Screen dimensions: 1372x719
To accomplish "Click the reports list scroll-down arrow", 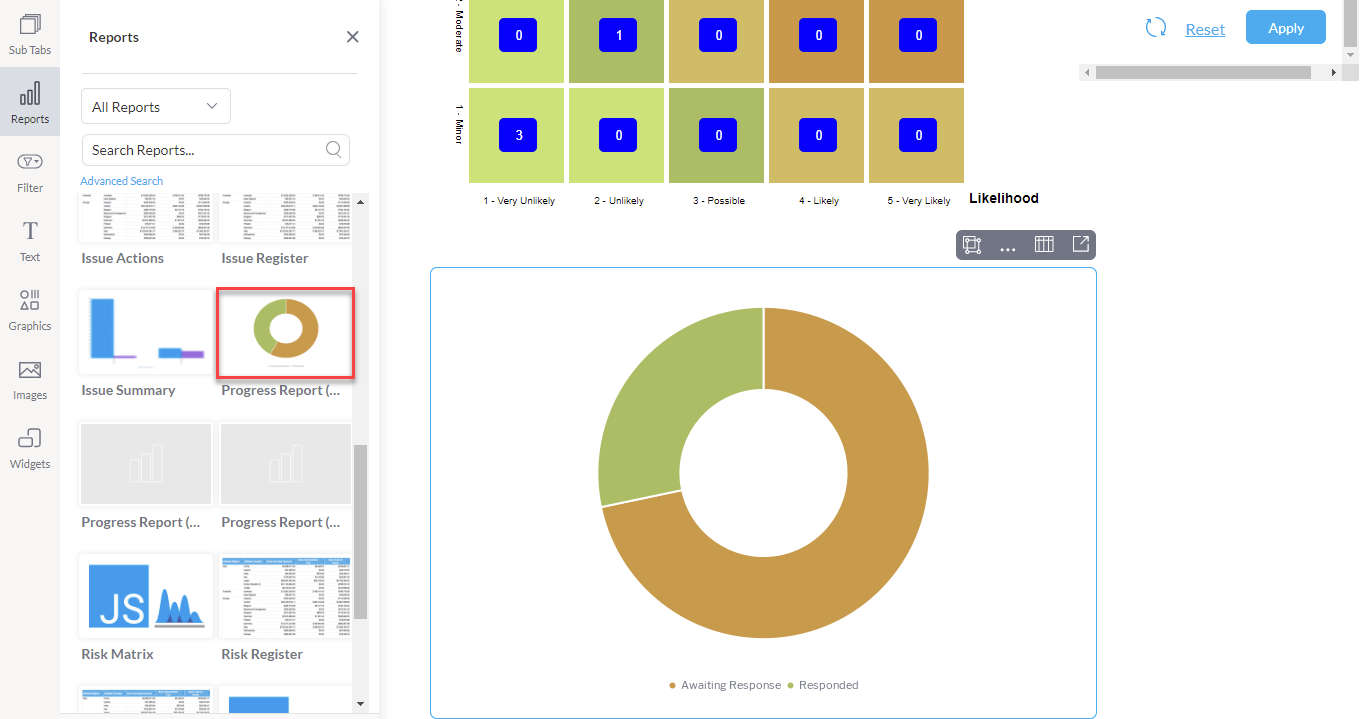I will point(361,706).
